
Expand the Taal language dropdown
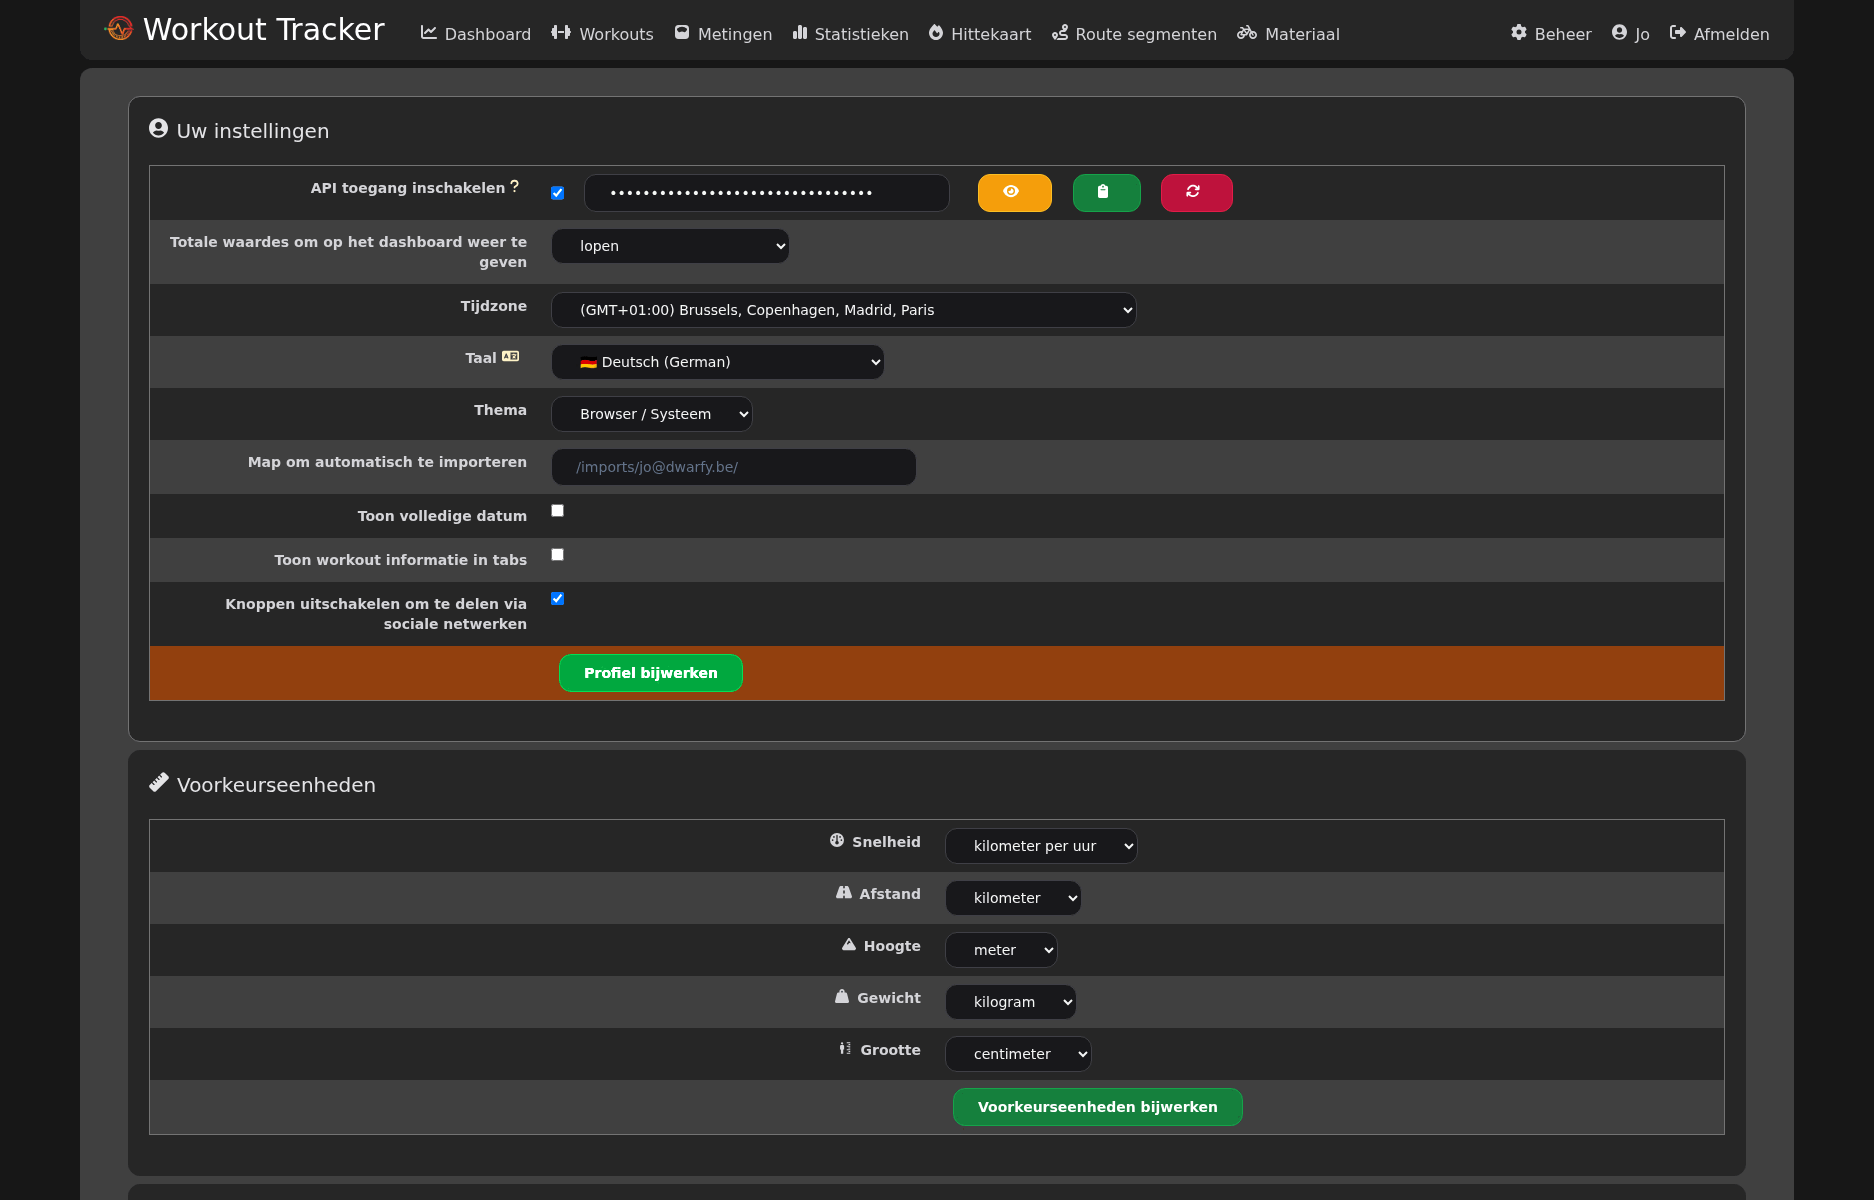click(x=717, y=362)
